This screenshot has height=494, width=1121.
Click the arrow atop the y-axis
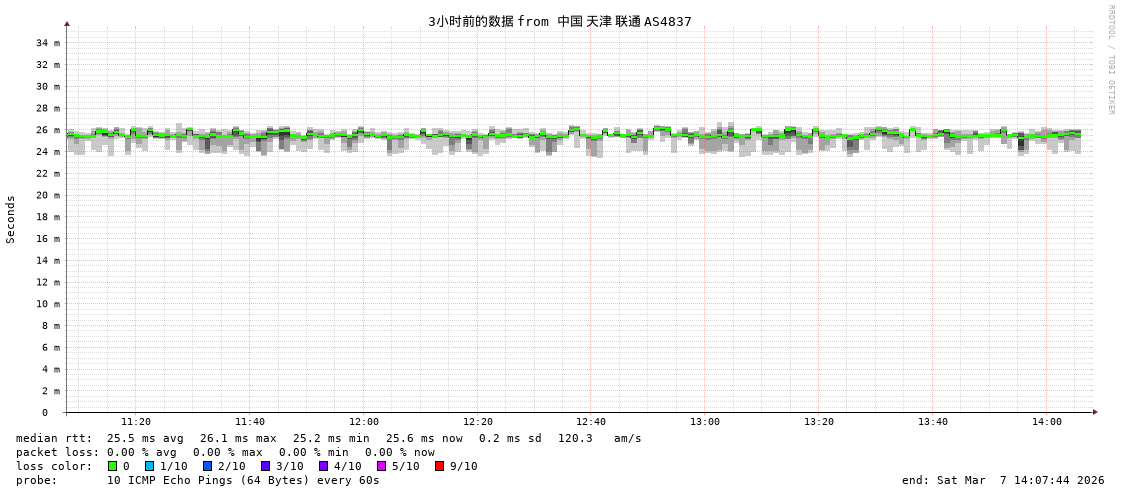click(67, 23)
